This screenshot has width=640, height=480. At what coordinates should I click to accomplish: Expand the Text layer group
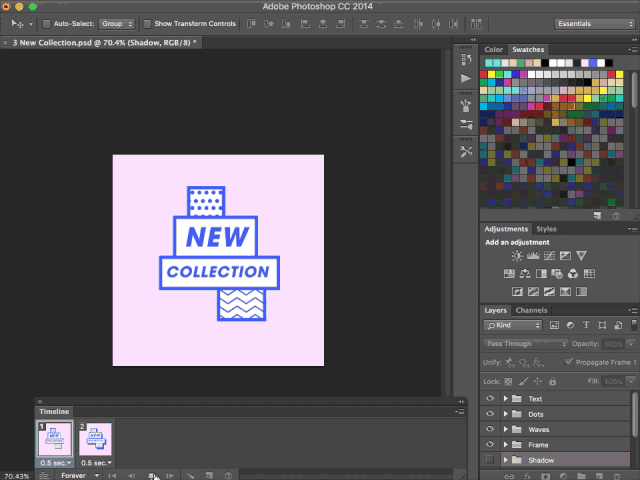(506, 398)
